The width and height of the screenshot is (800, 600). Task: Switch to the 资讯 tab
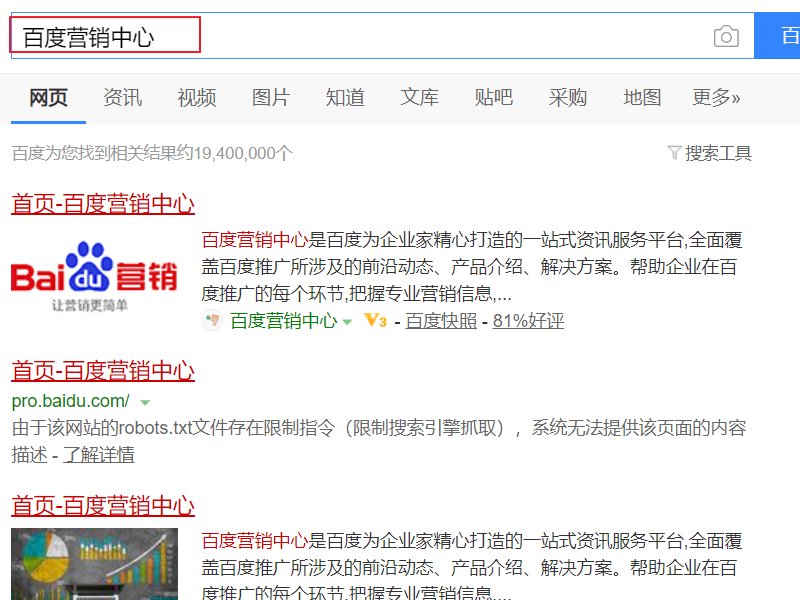click(122, 97)
